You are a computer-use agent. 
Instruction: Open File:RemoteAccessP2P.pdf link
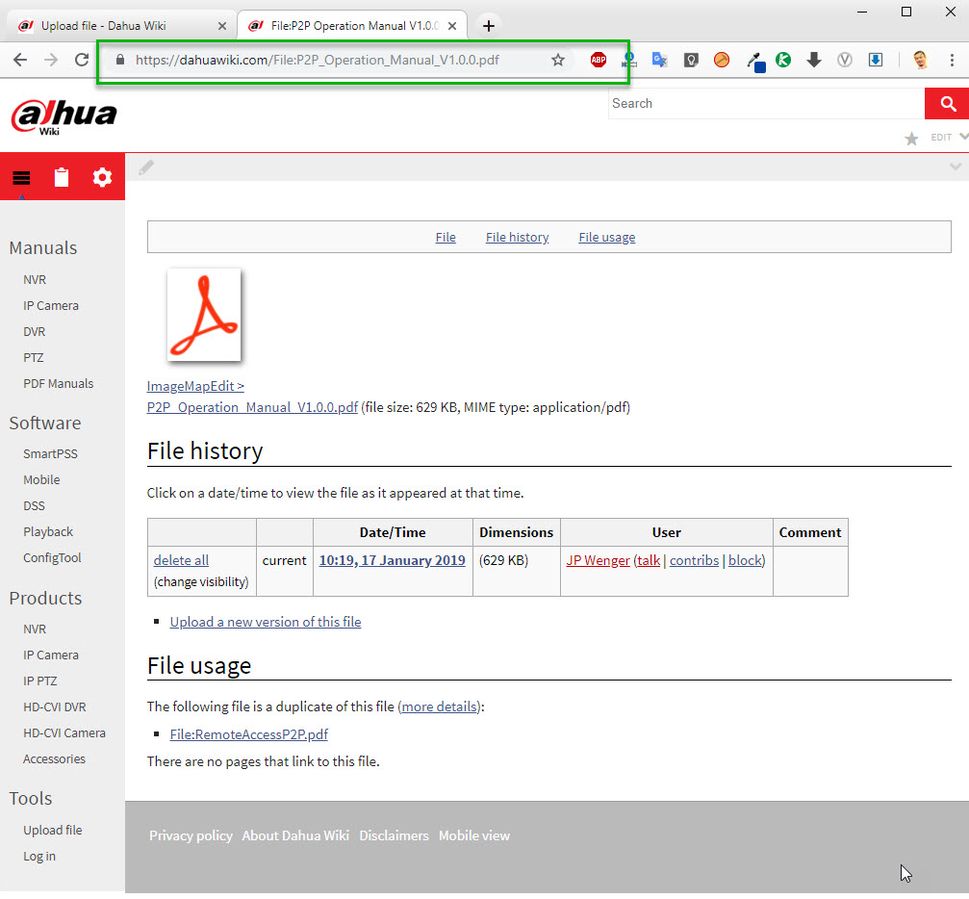pos(249,735)
